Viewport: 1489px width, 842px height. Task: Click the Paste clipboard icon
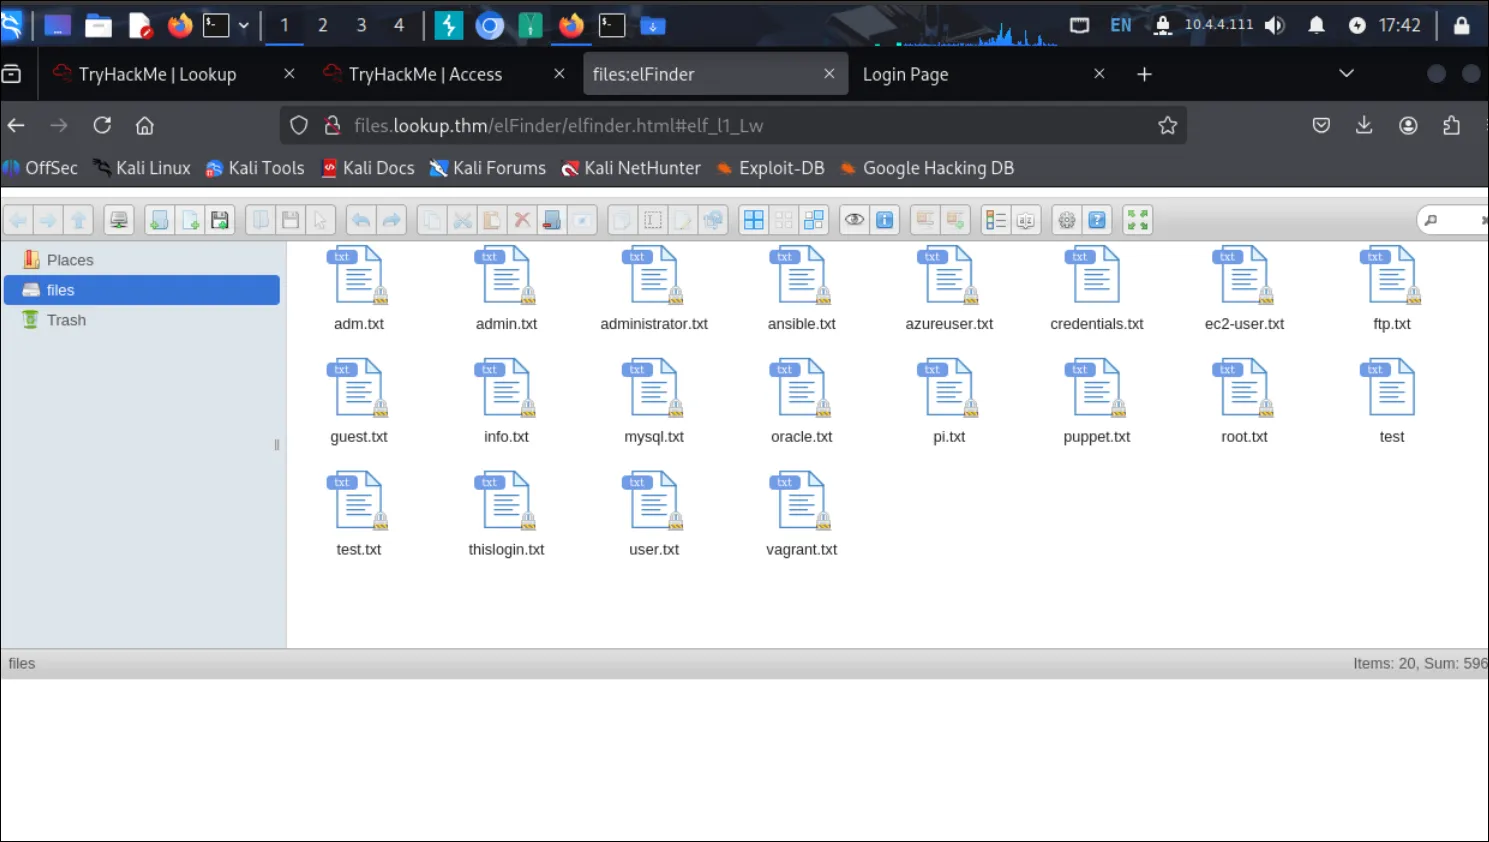[492, 220]
